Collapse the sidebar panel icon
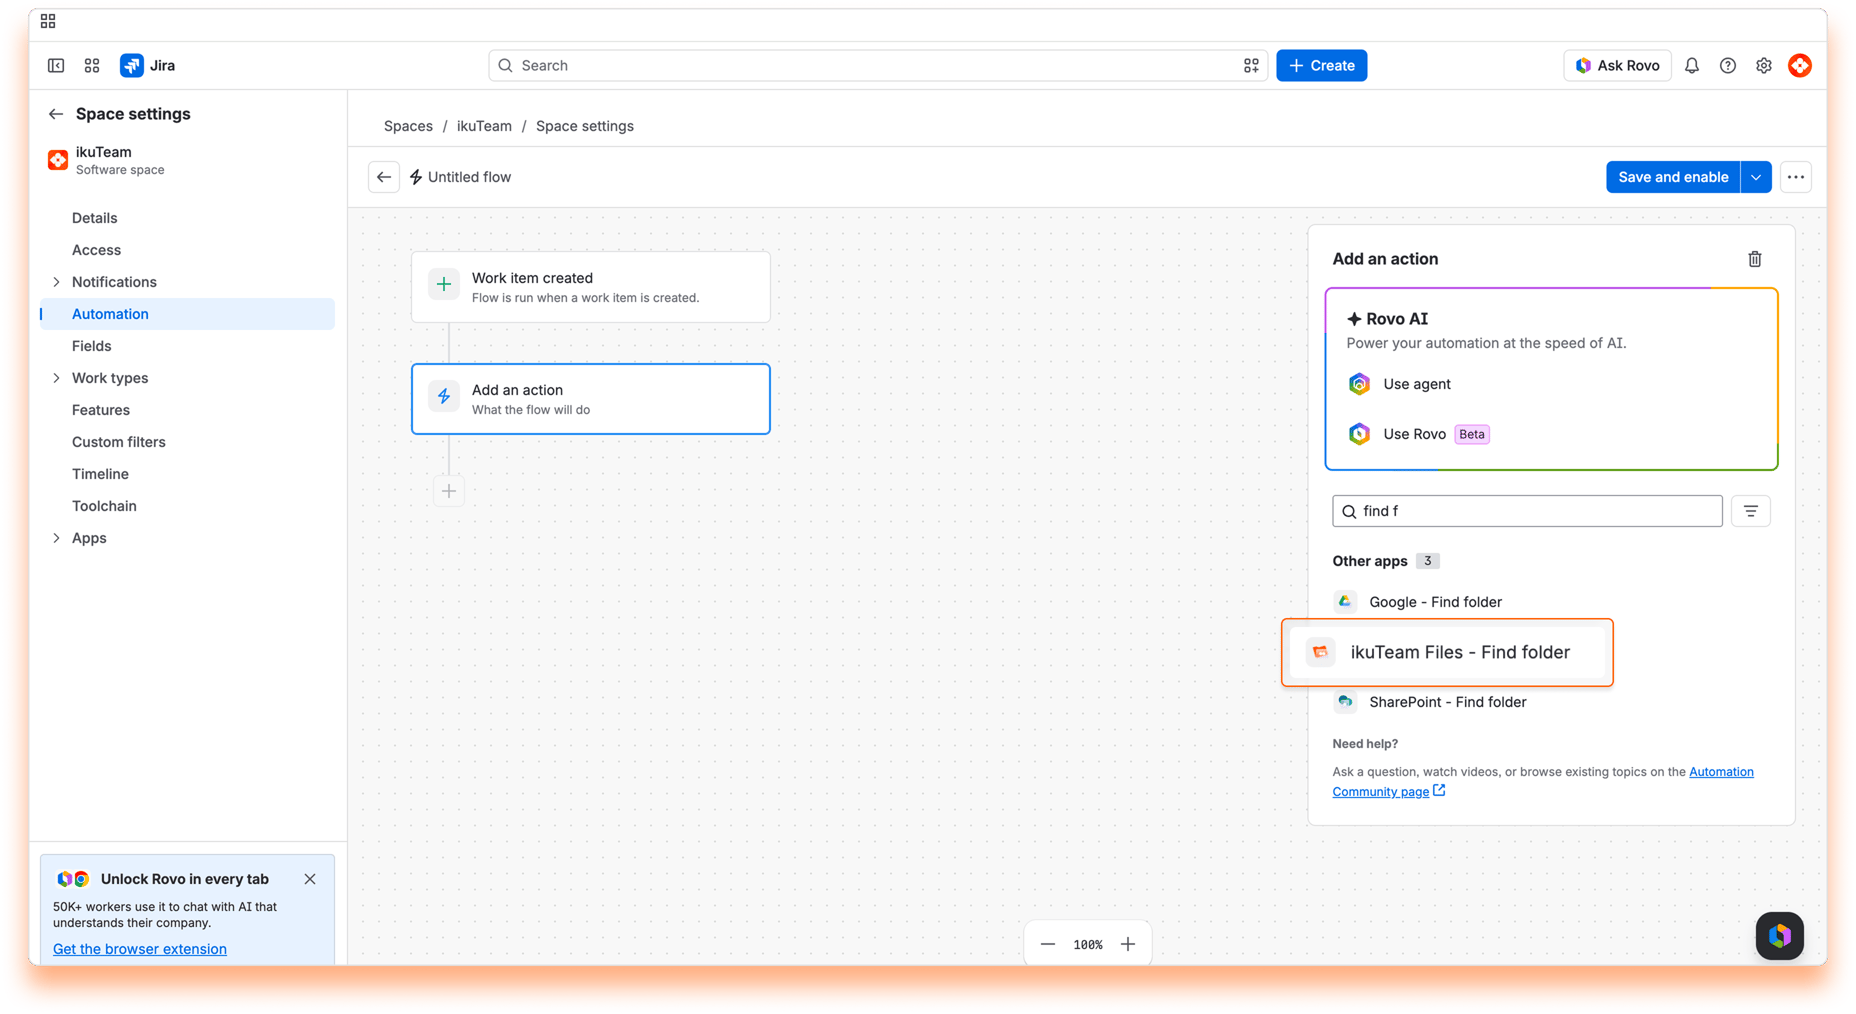This screenshot has width=1856, height=1014. (x=56, y=66)
